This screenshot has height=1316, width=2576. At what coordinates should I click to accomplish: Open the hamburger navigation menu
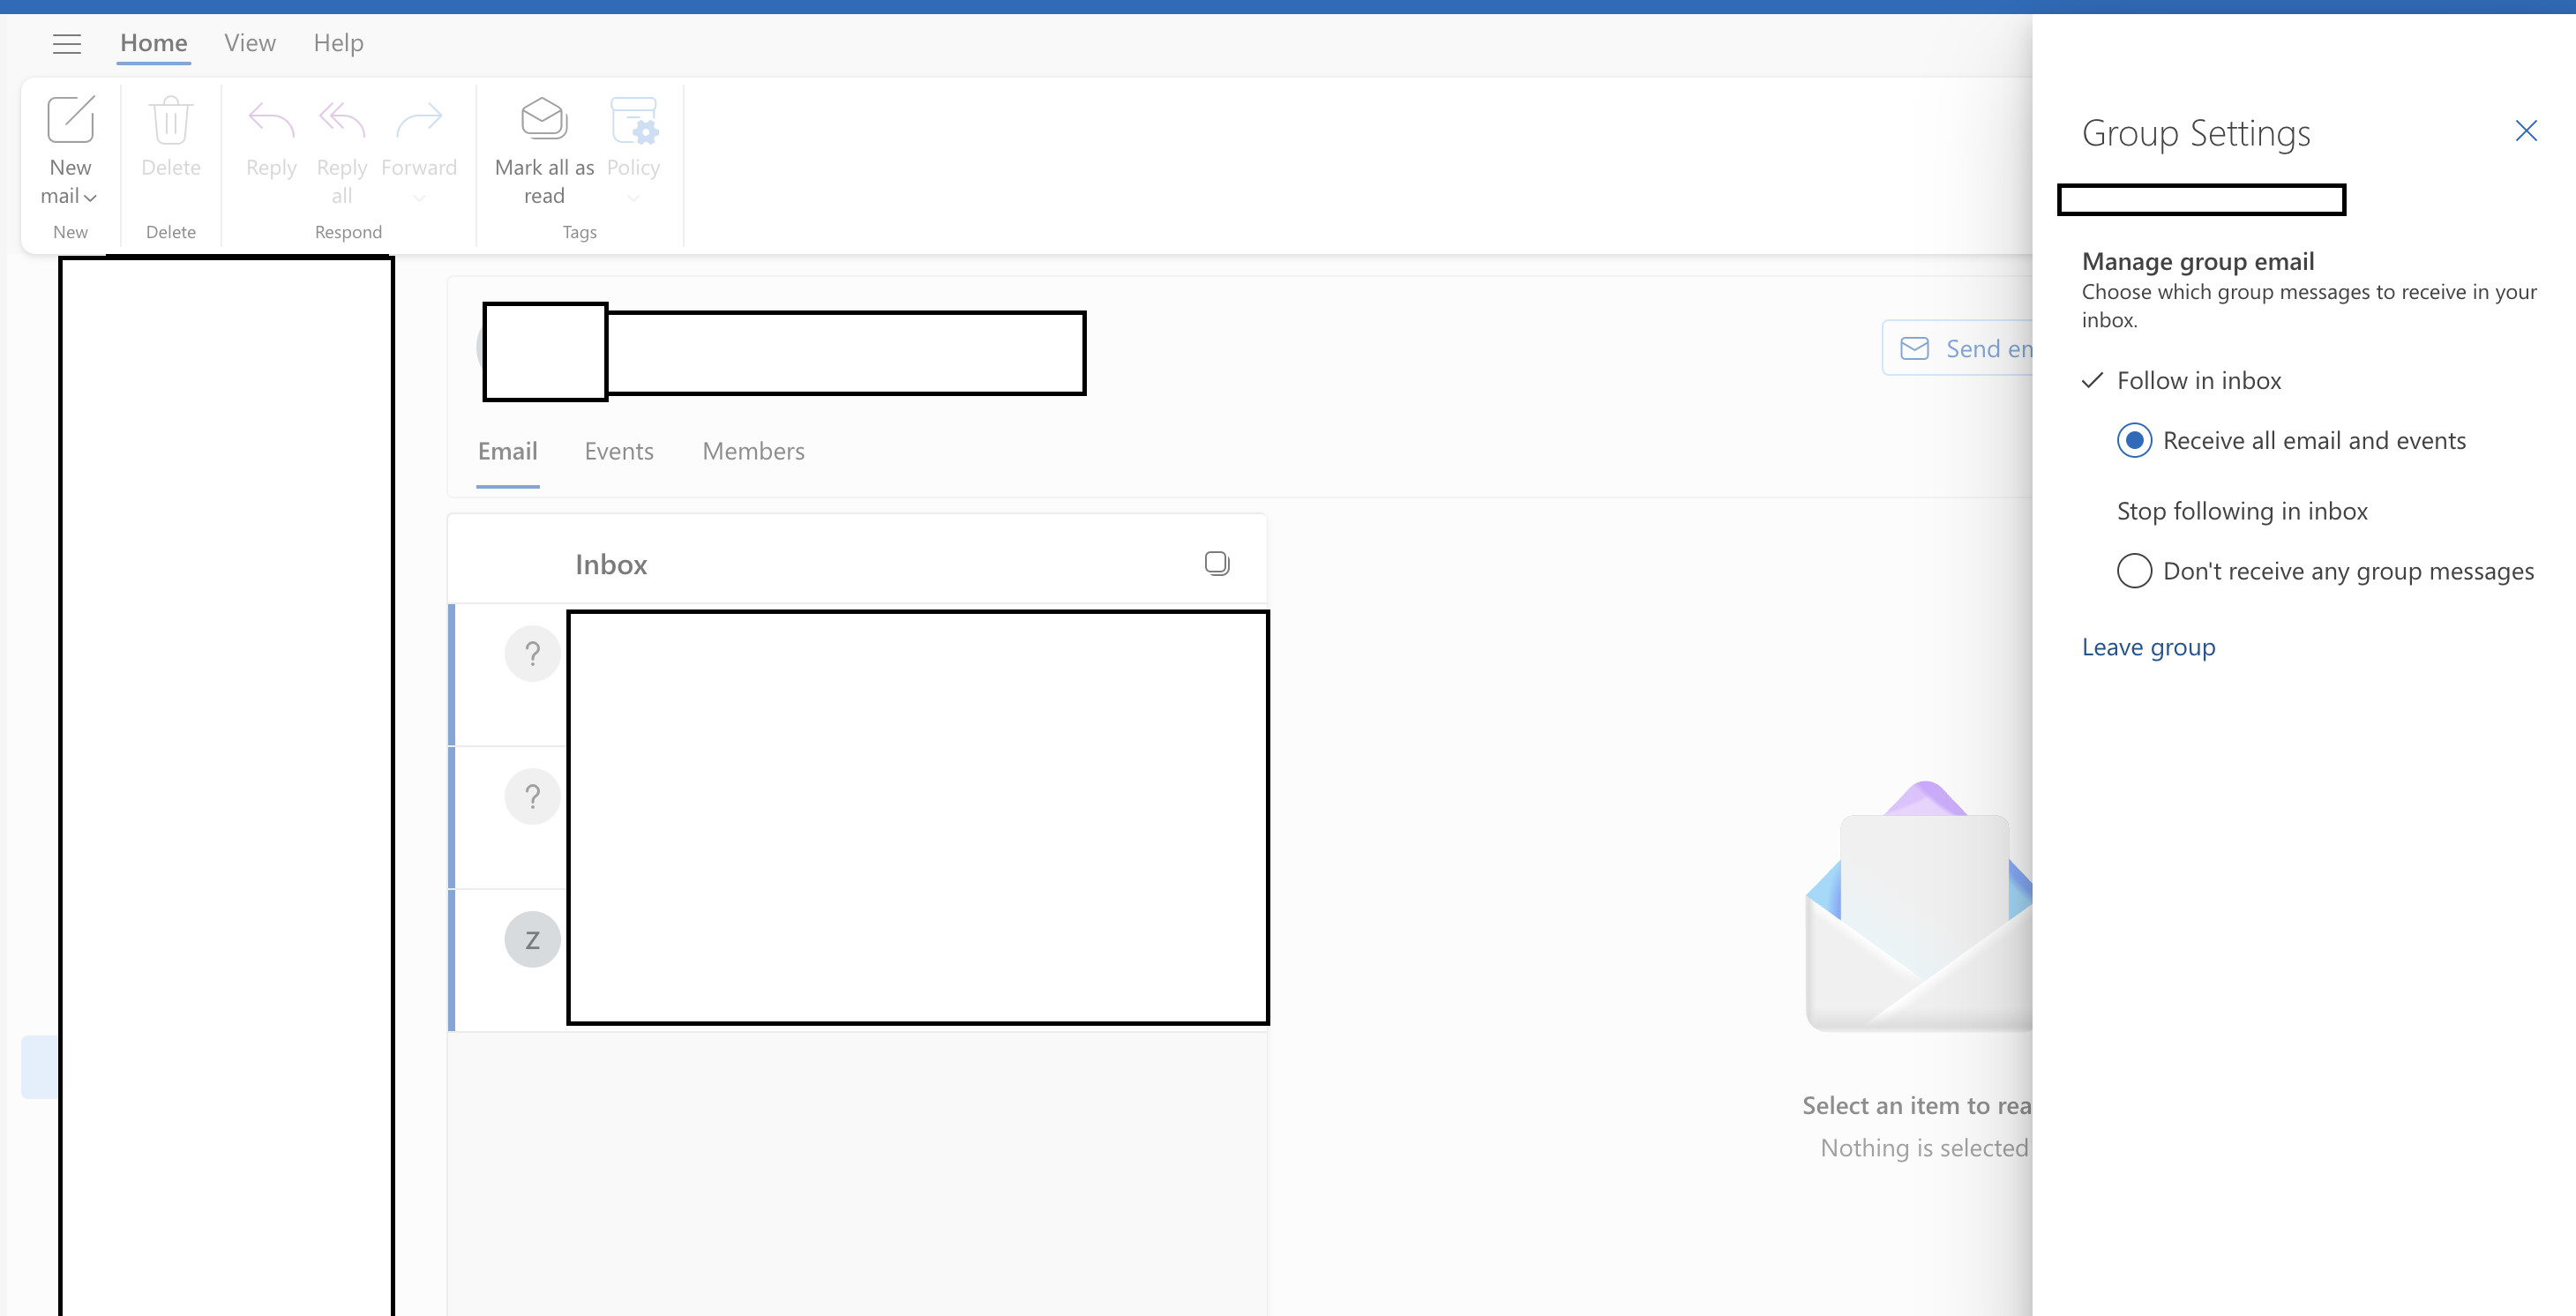(67, 44)
